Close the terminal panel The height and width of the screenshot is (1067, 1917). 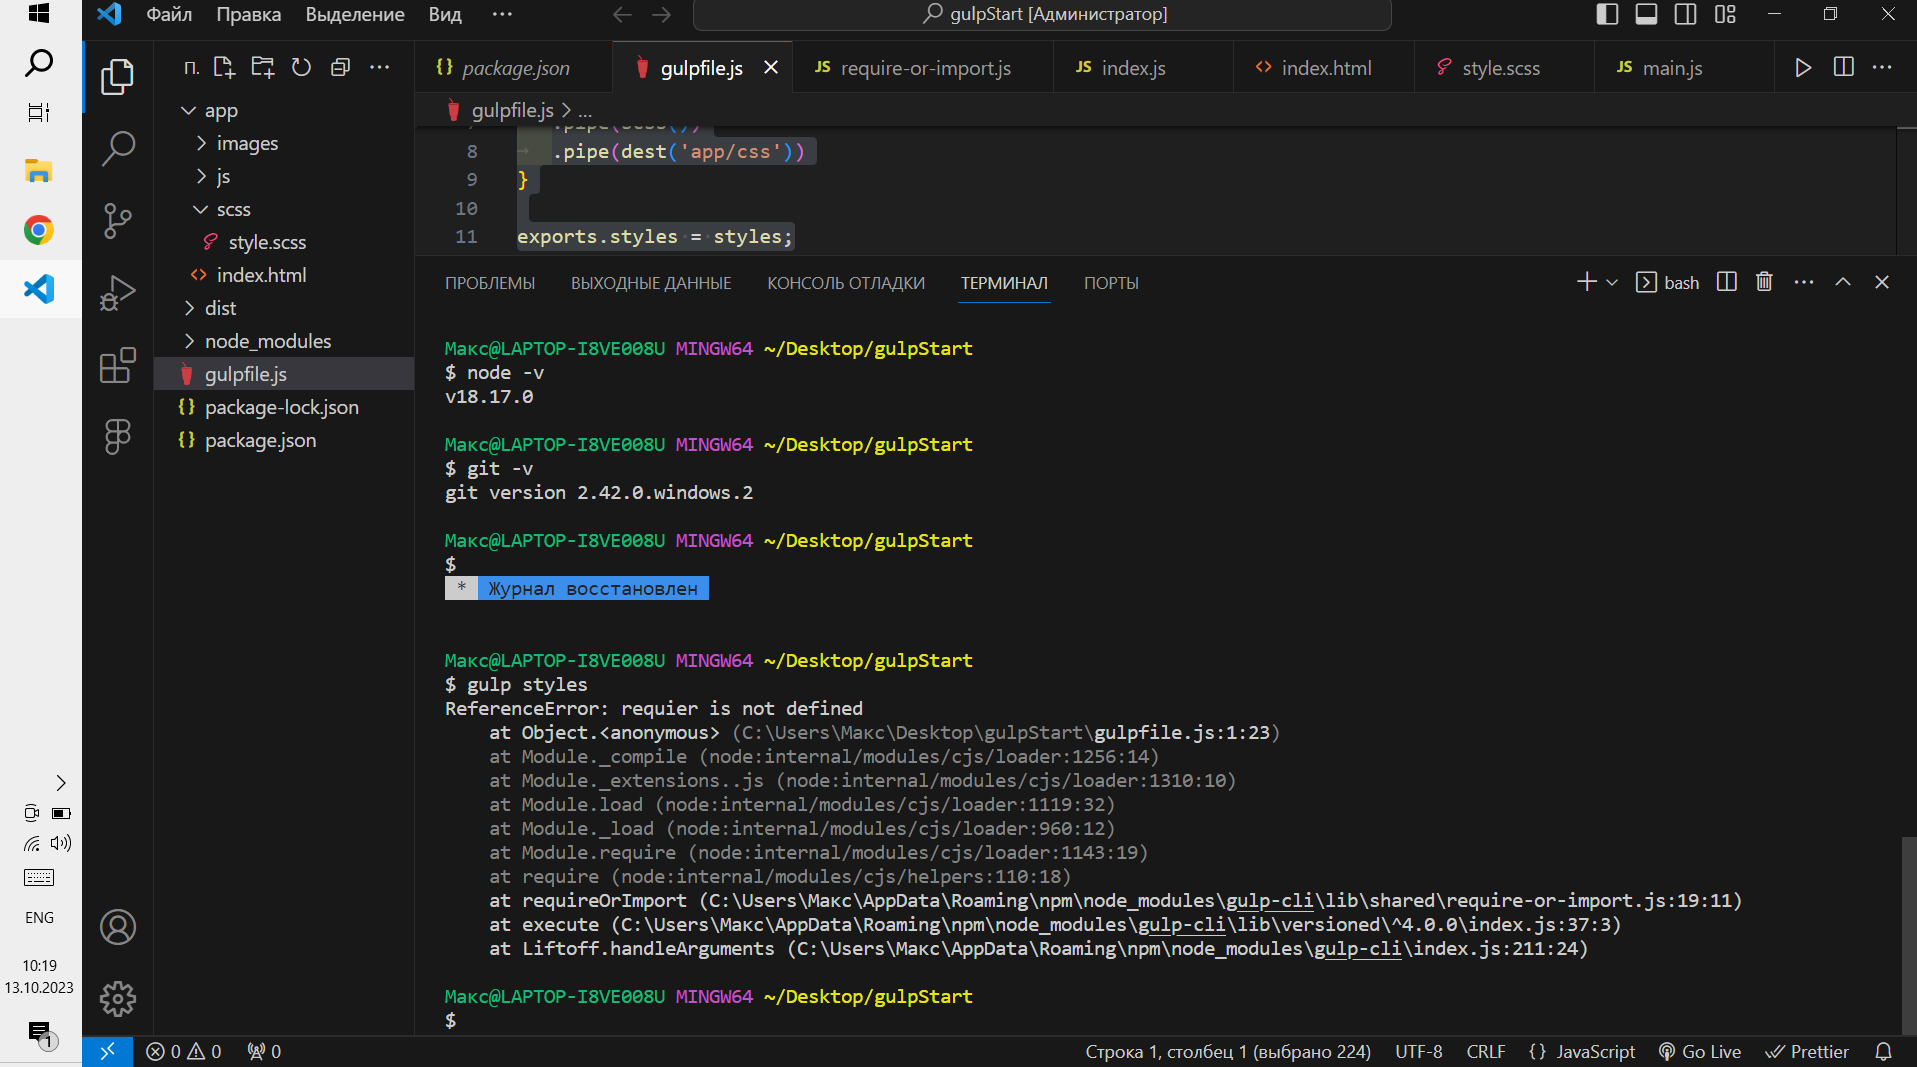(1882, 282)
